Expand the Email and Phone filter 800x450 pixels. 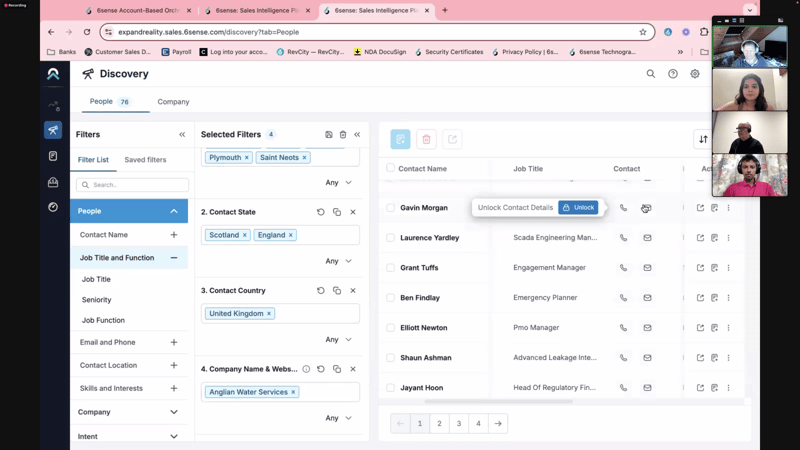pos(174,342)
